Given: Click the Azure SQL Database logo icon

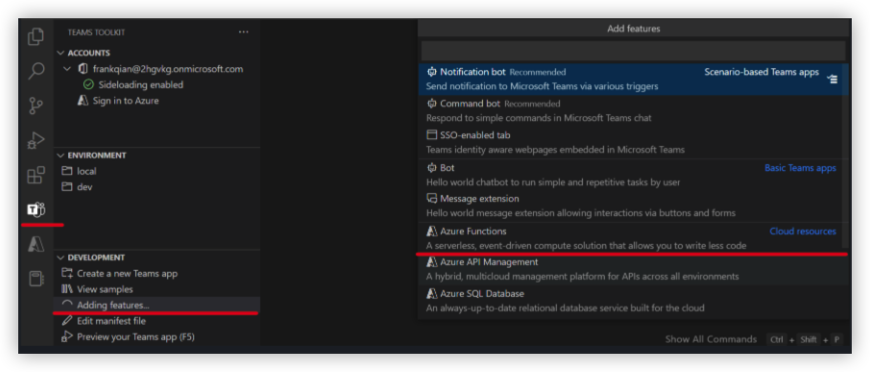Looking at the screenshot, I should [x=432, y=293].
